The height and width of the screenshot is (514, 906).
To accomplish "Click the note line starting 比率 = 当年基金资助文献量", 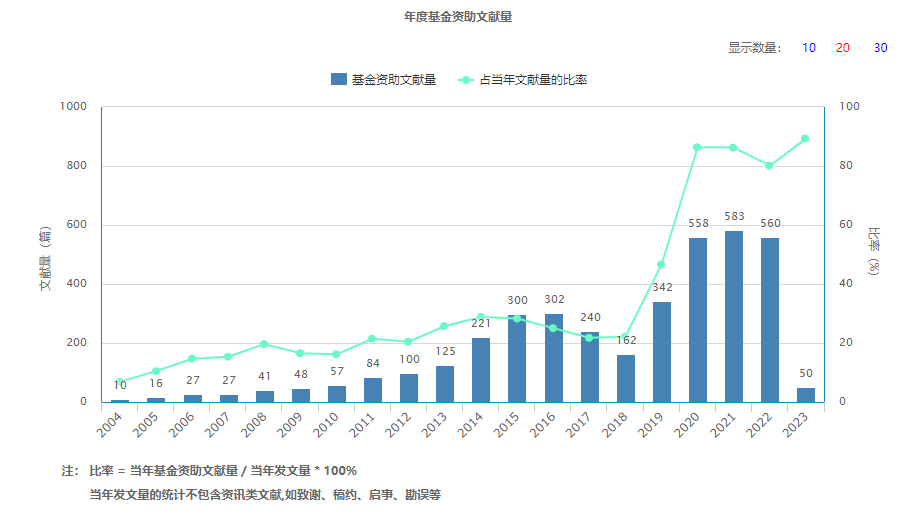I will pyautogui.click(x=222, y=471).
